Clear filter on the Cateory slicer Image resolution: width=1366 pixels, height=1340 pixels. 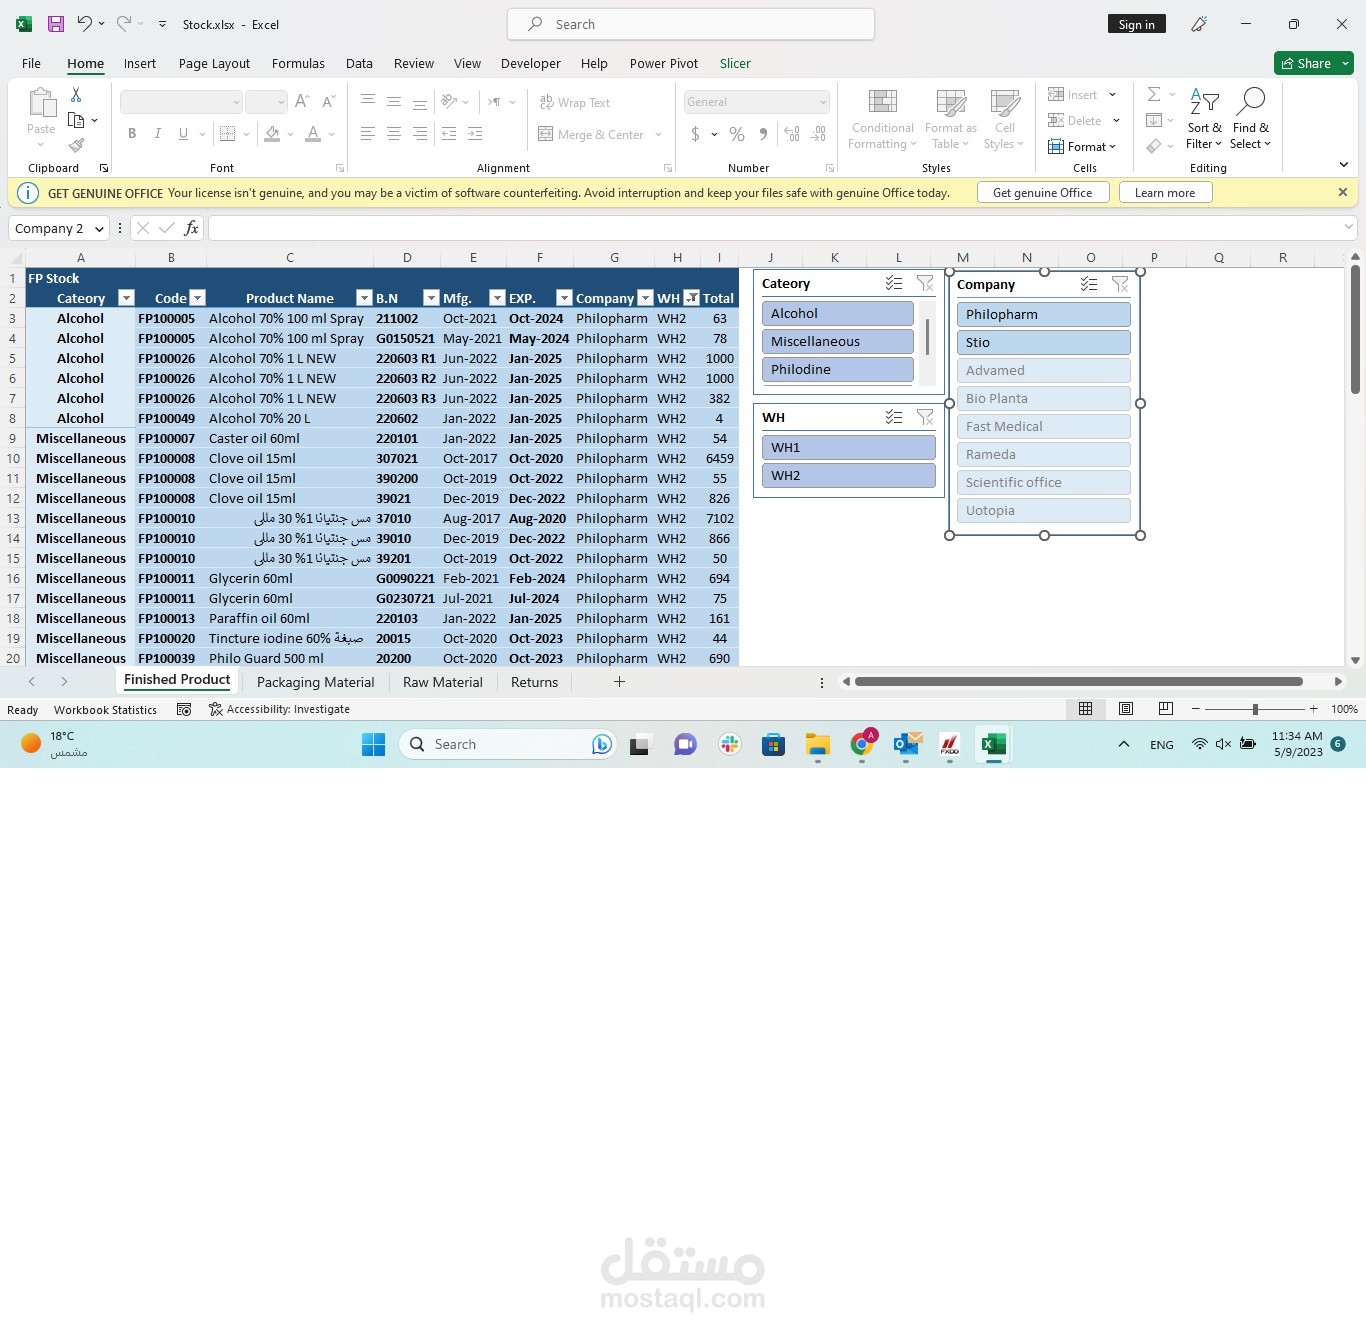pos(925,284)
